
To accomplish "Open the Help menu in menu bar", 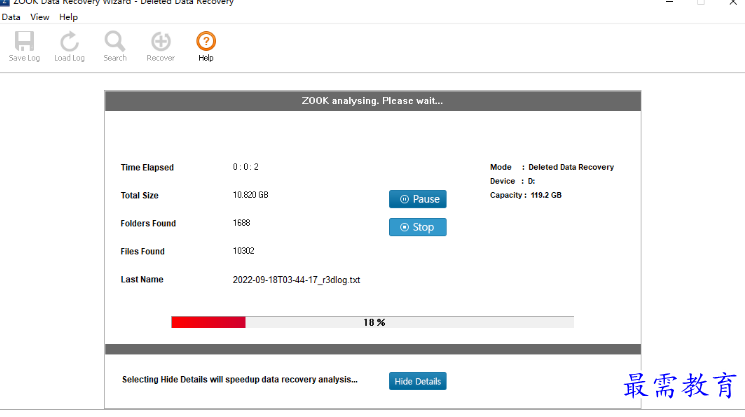I will [68, 17].
